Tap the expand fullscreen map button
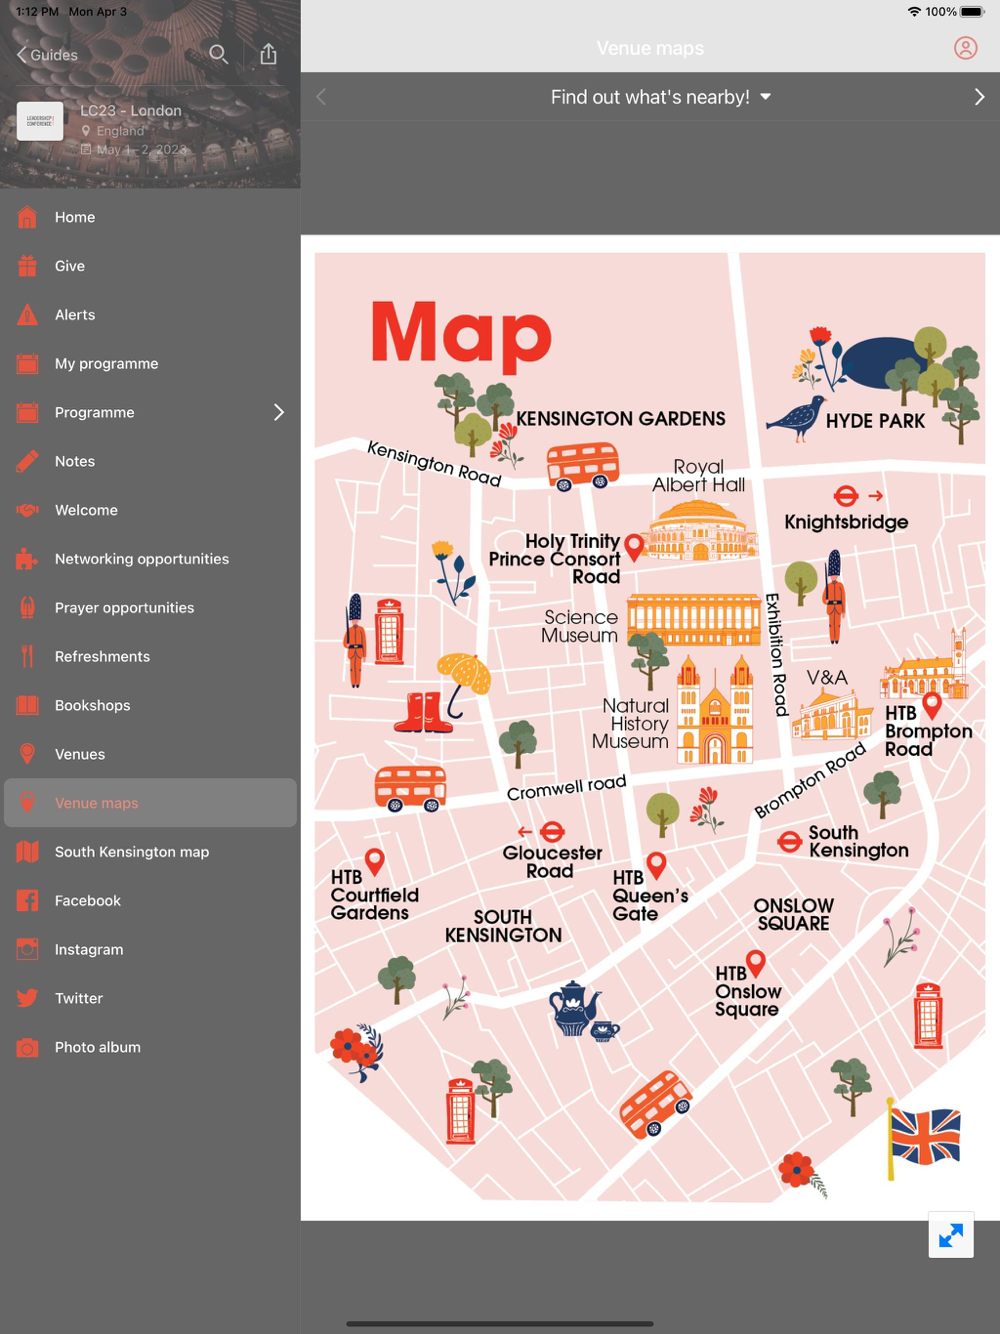 (x=951, y=1235)
